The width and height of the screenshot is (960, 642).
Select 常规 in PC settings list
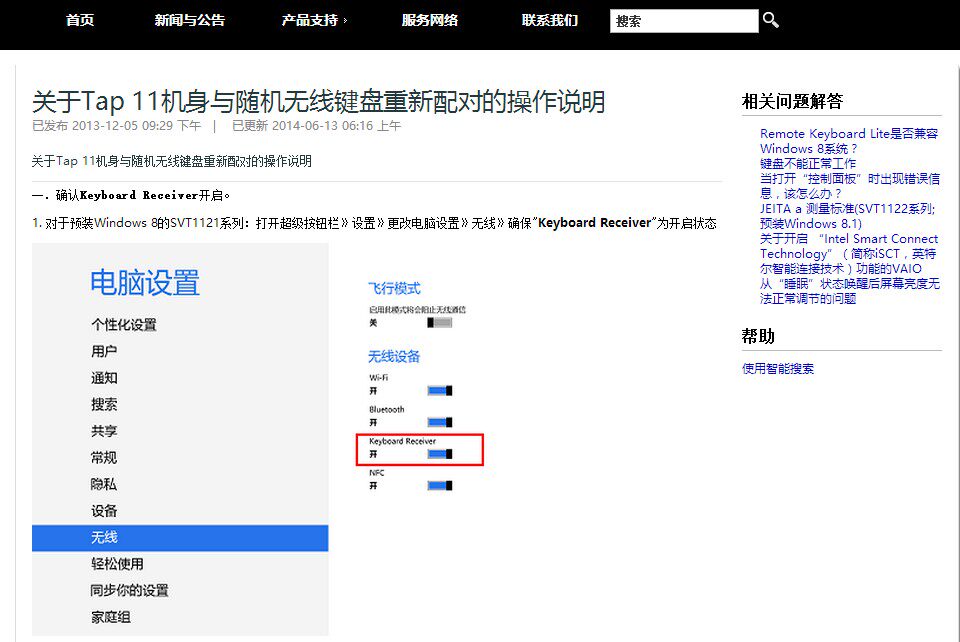103,457
